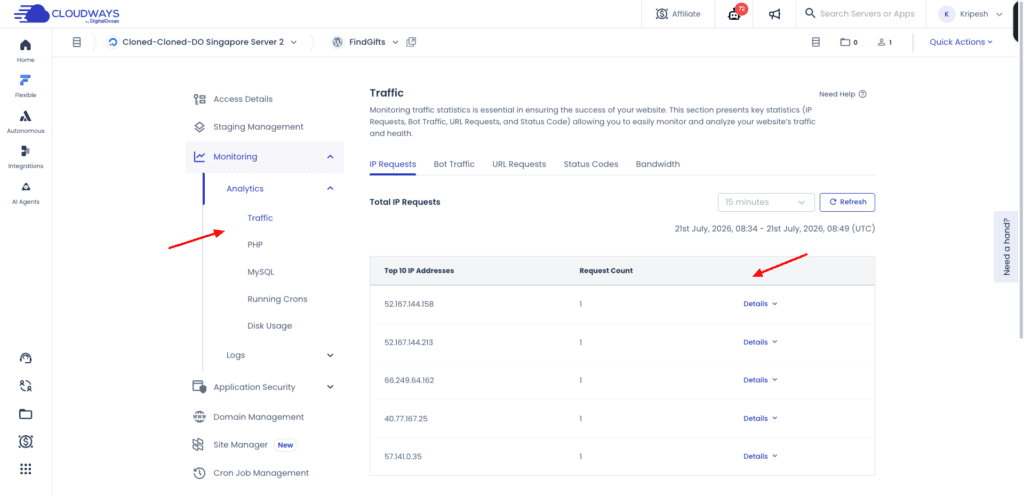The height and width of the screenshot is (495, 1024).
Task: Click the search magnifier icon
Action: tap(810, 13)
